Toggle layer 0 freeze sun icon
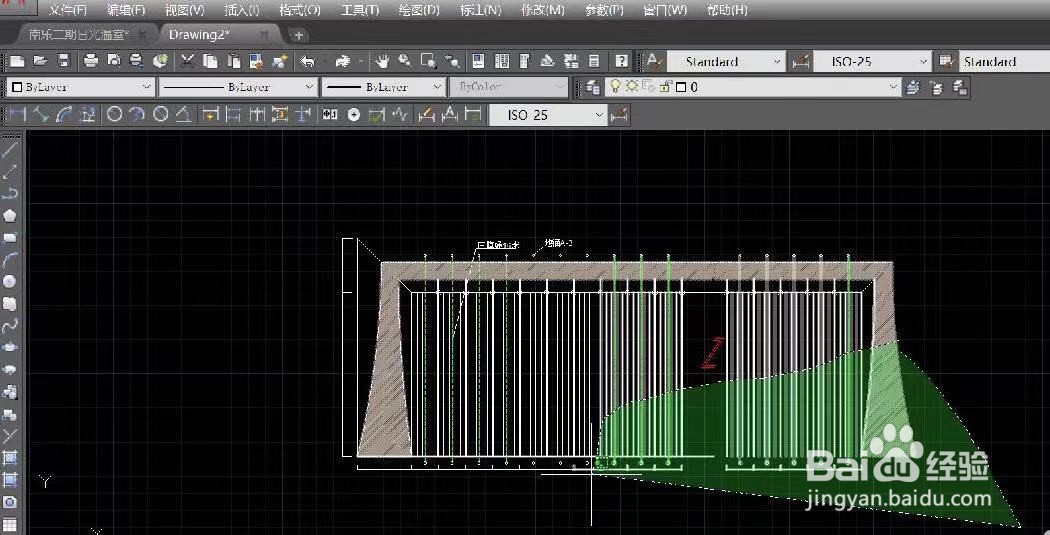This screenshot has height=535, width=1050. [631, 87]
